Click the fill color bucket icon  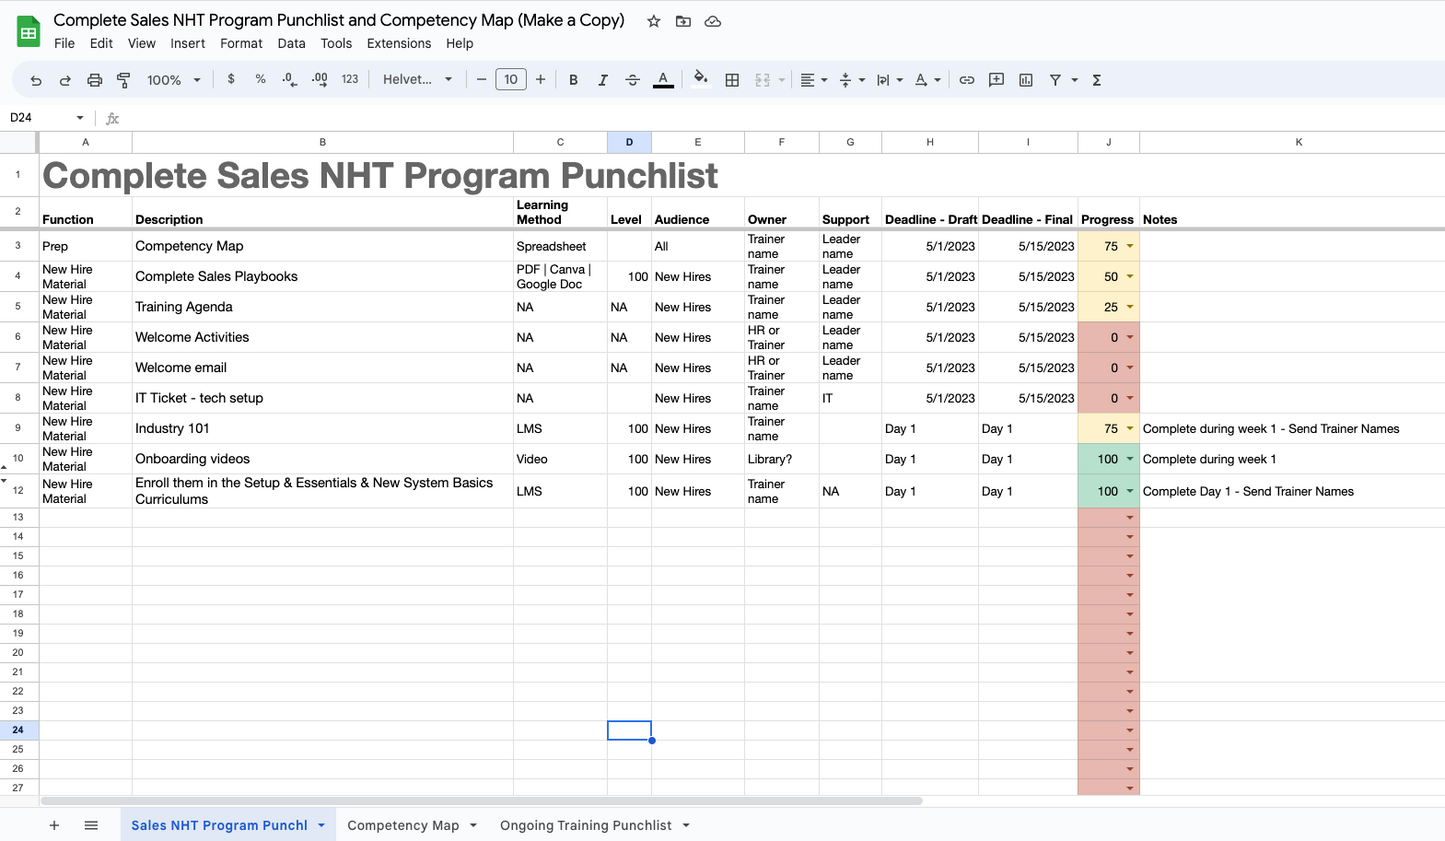[701, 79]
